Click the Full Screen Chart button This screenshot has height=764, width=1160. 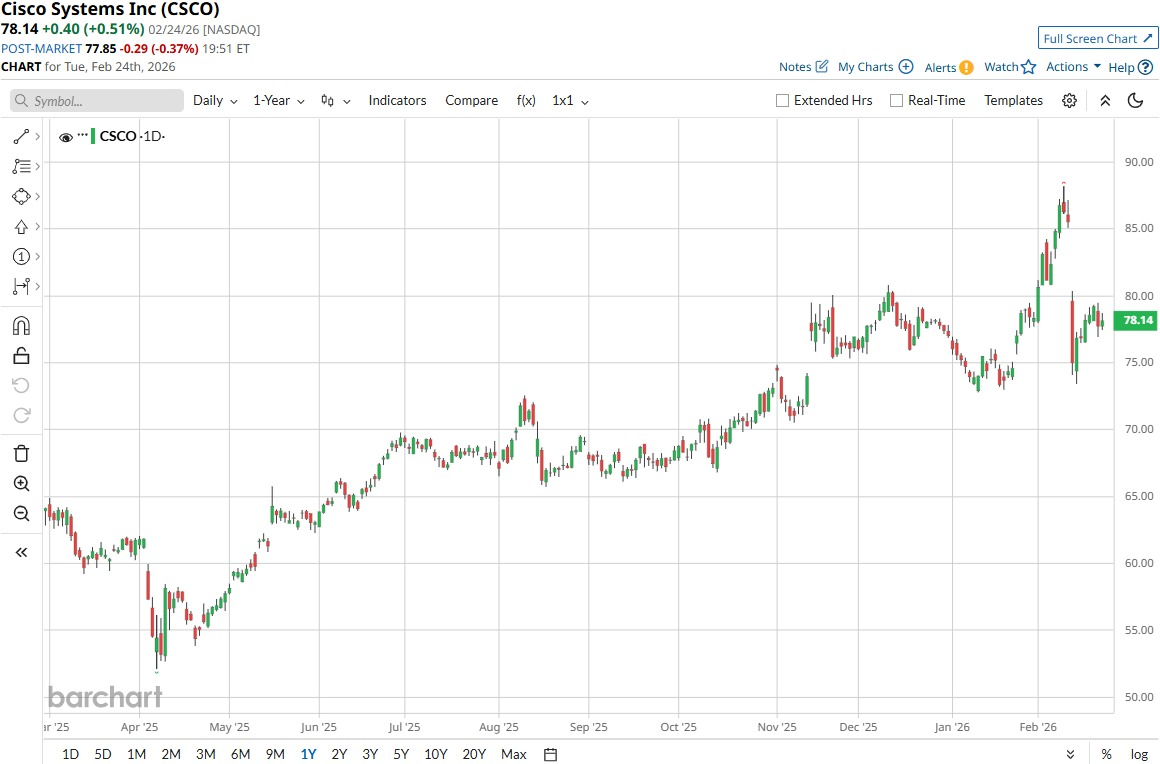pyautogui.click(x=1097, y=39)
